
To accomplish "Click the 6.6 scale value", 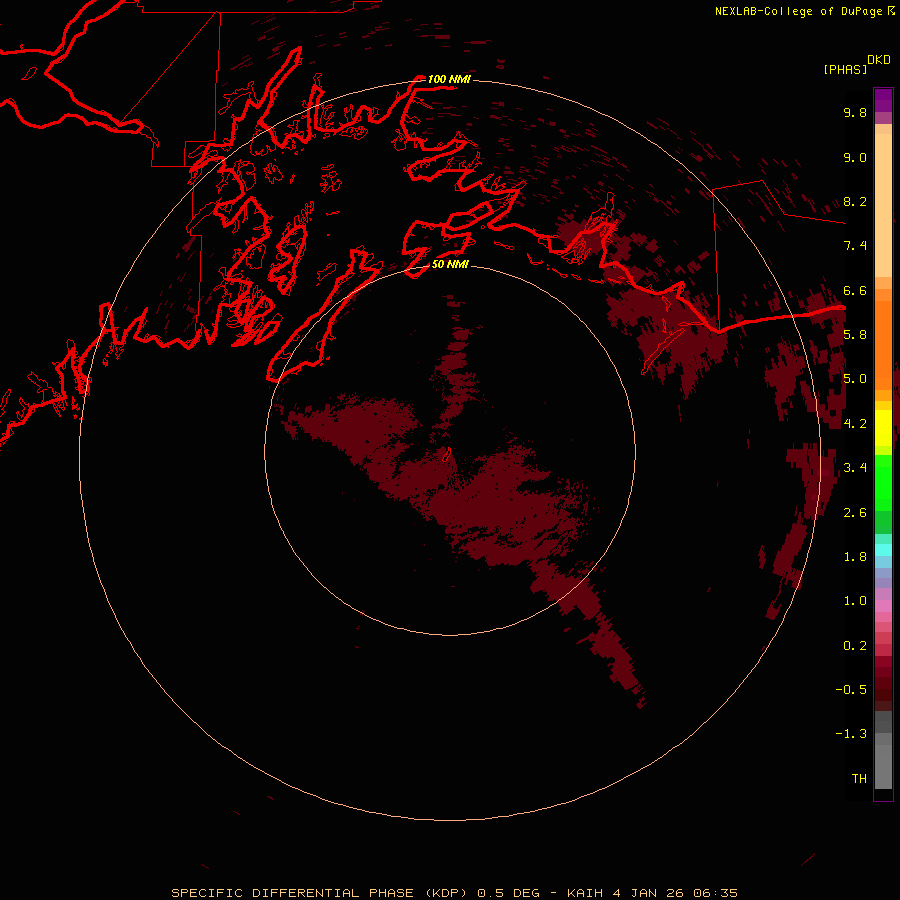I will (x=855, y=290).
